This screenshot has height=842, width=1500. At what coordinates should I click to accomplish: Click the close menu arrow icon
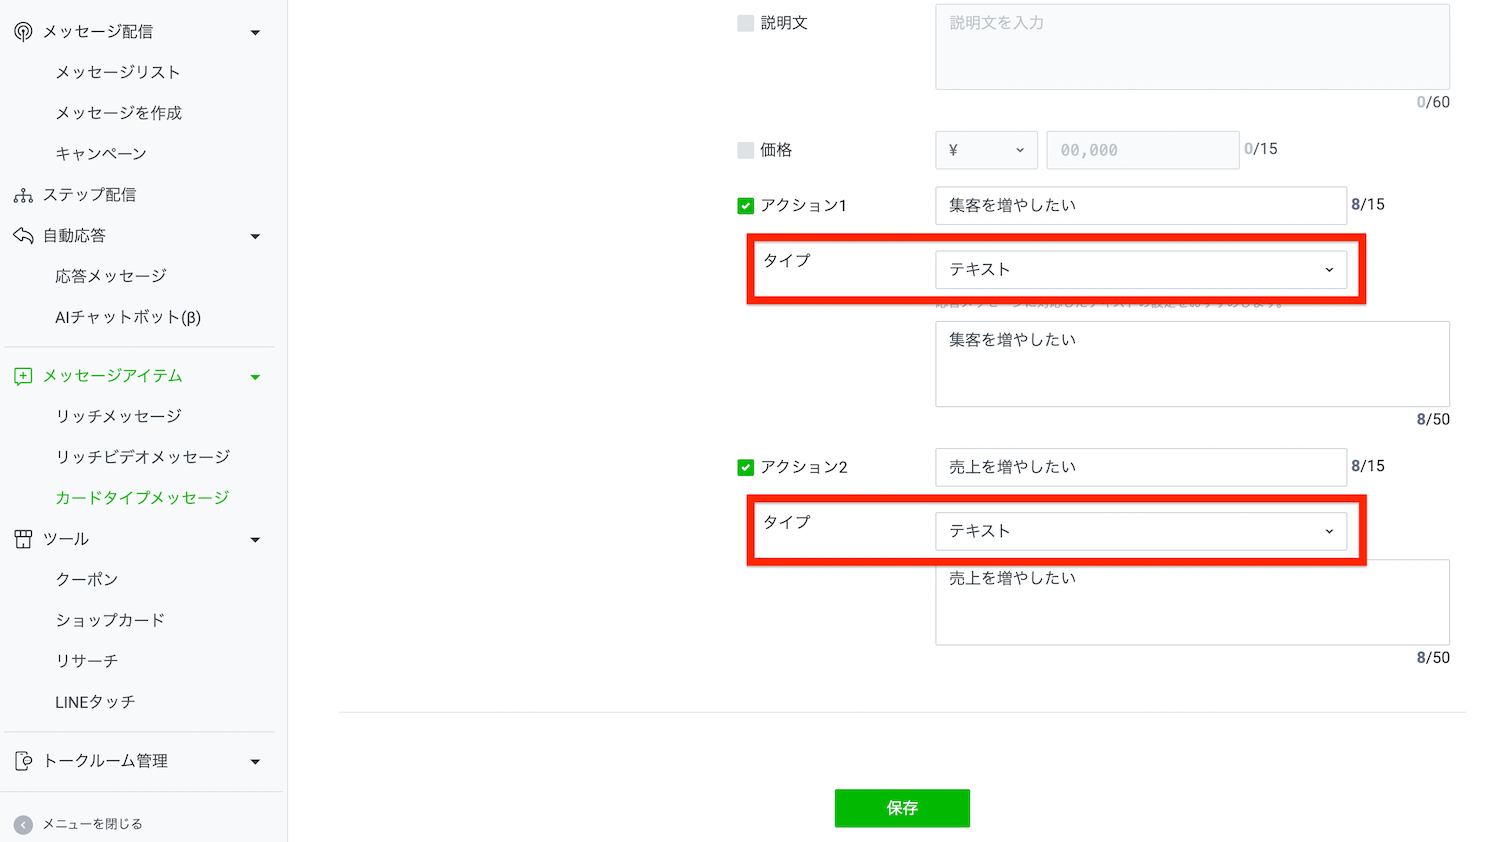pos(23,824)
